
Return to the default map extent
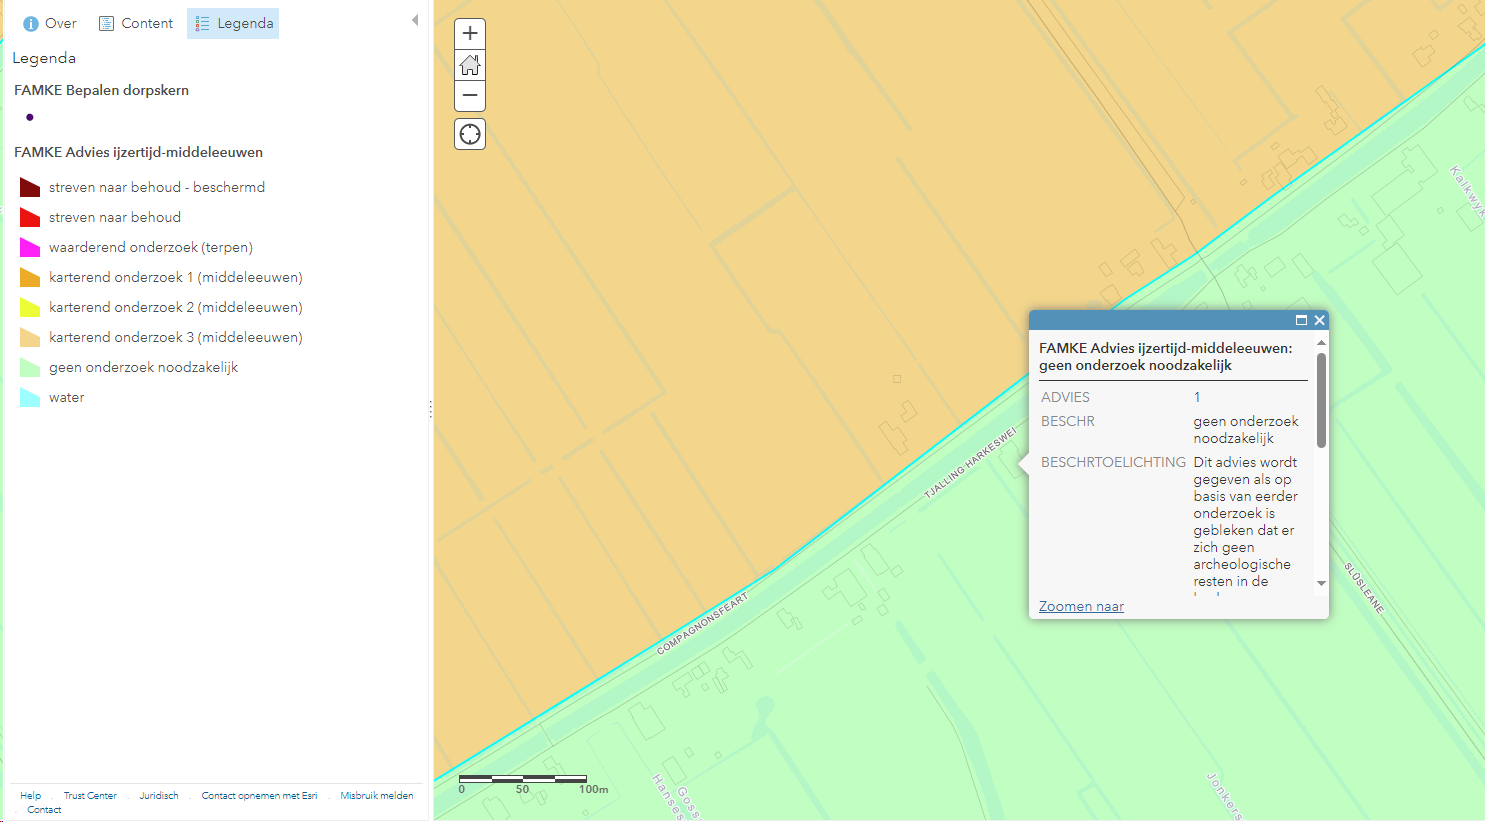click(x=470, y=66)
